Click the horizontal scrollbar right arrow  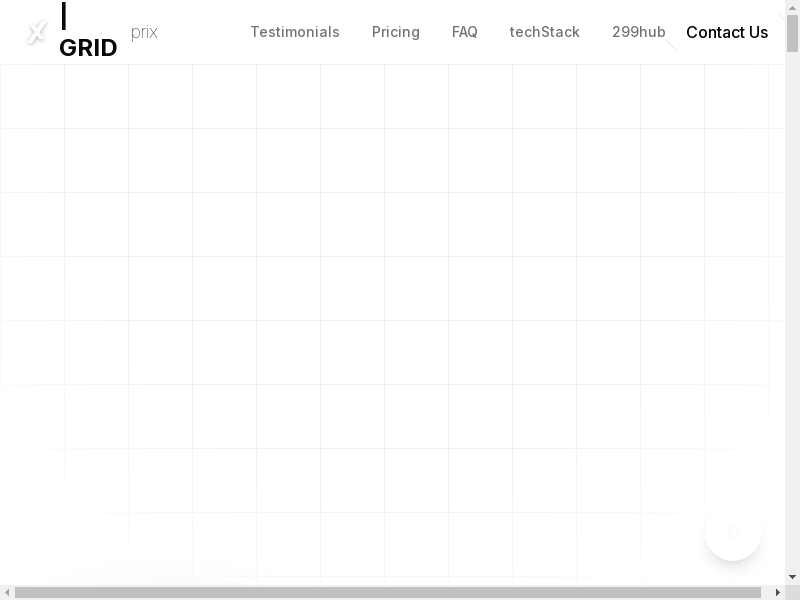777,592
